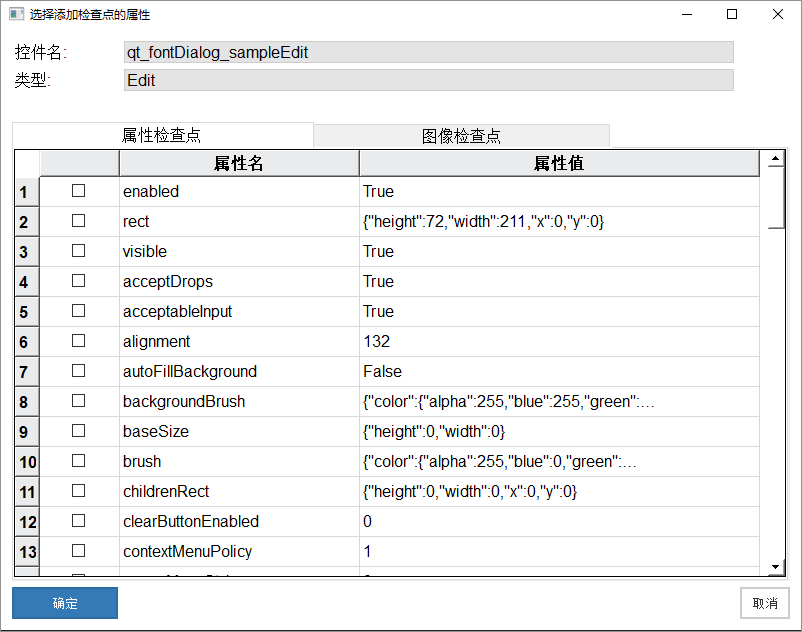Click the childrenRect name cell
This screenshot has width=802, height=632.
pyautogui.click(x=239, y=491)
